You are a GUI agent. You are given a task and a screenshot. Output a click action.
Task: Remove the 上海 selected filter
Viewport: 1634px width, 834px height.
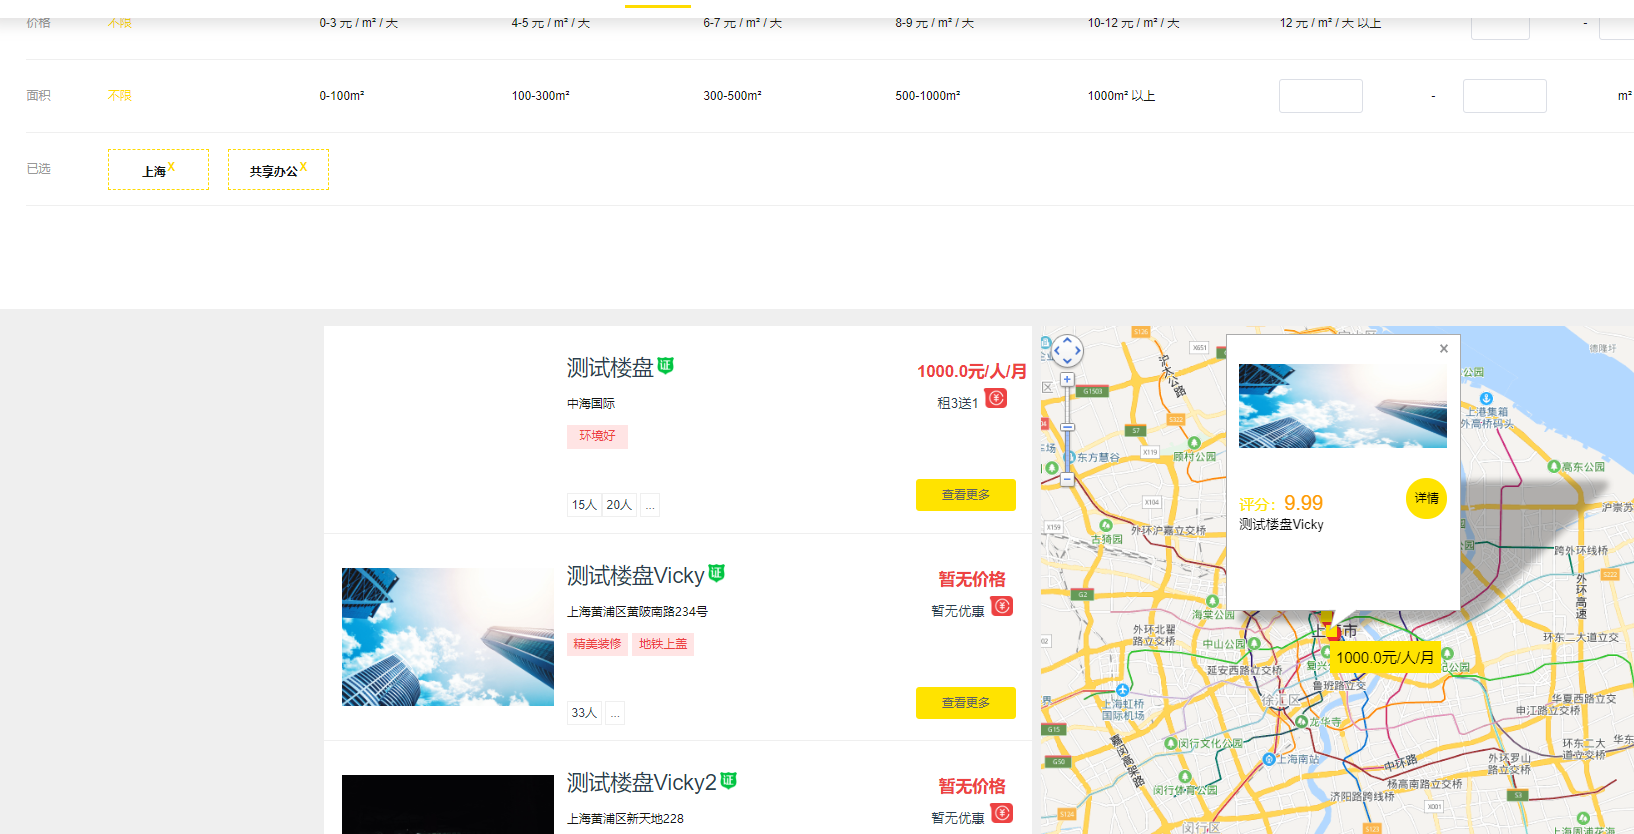coord(171,167)
